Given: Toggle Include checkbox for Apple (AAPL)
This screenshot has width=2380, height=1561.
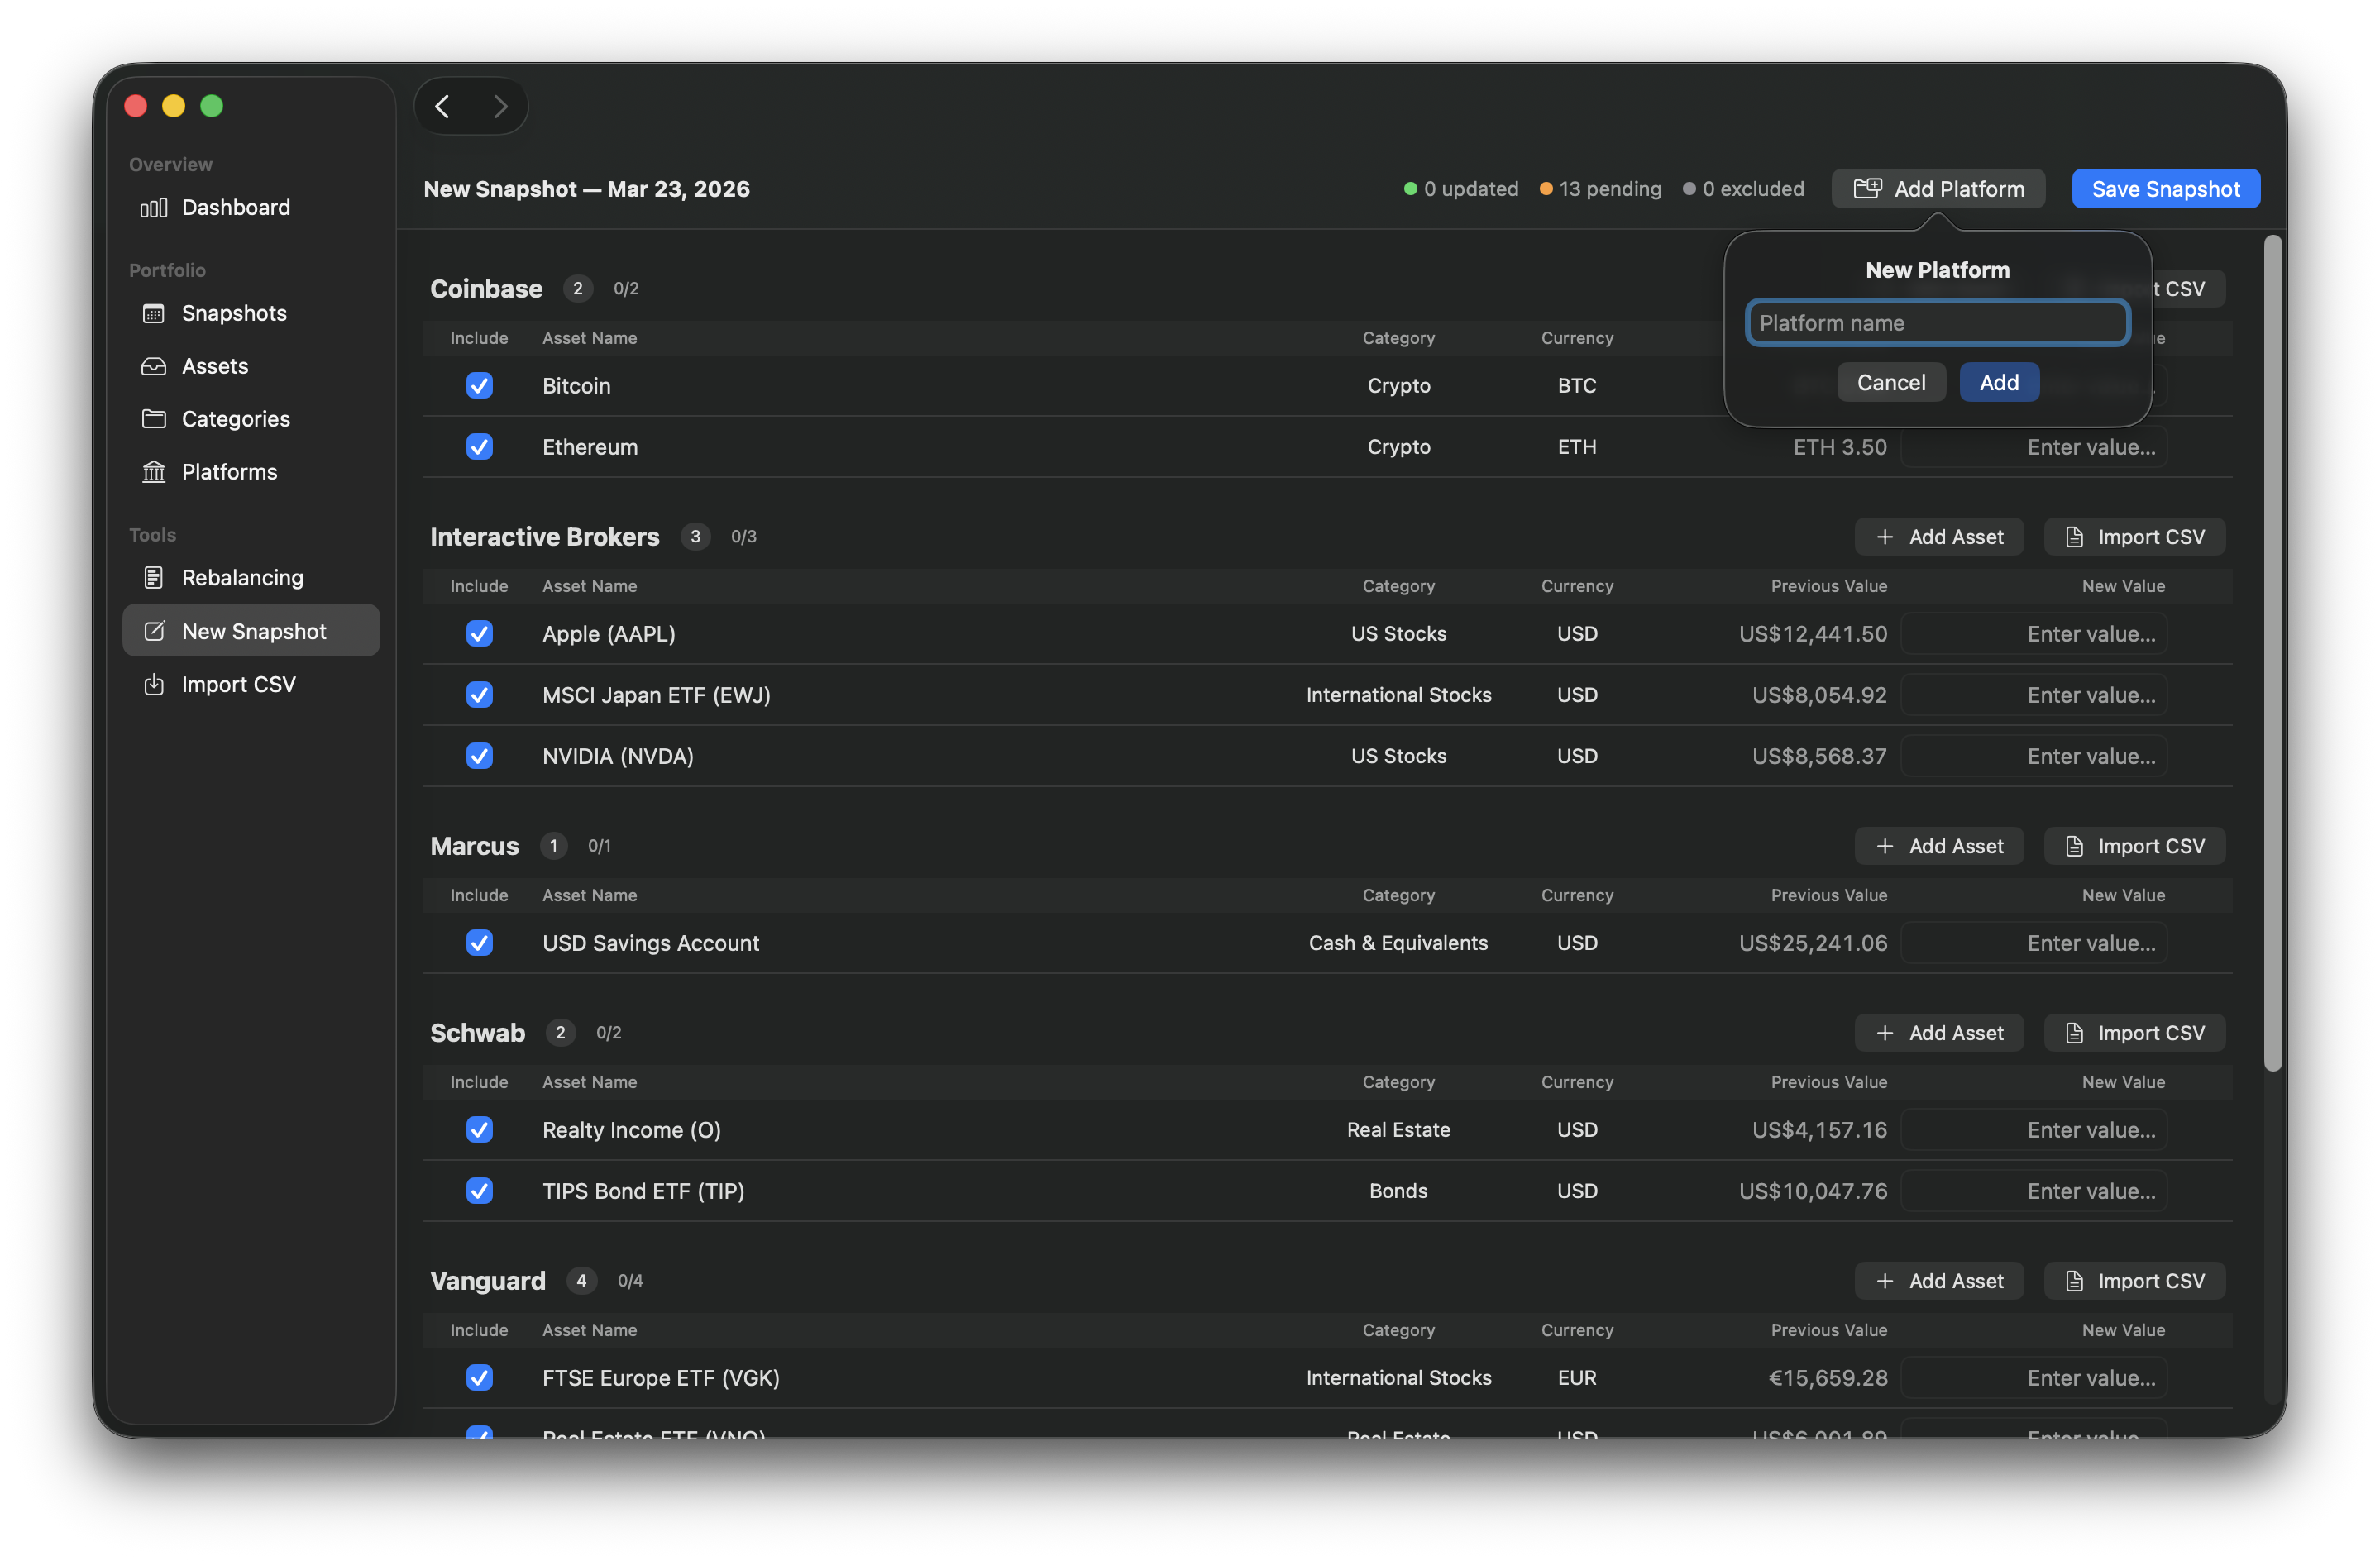Looking at the screenshot, I should (x=479, y=634).
